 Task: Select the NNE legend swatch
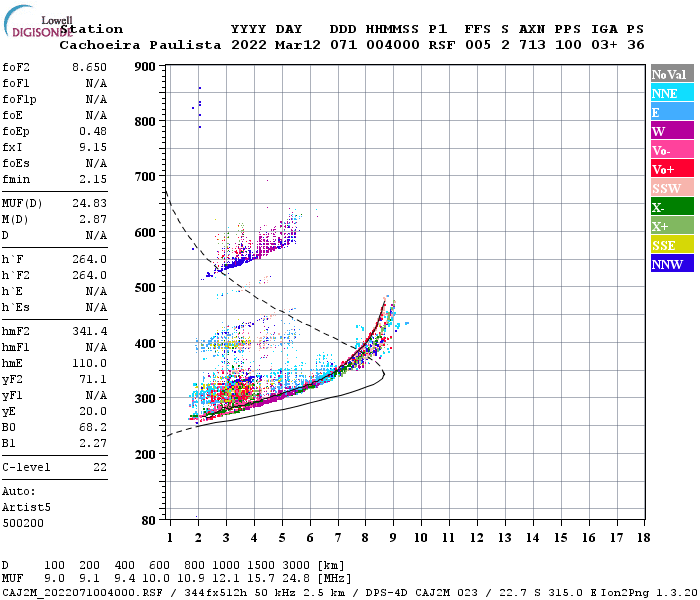pyautogui.click(x=672, y=92)
